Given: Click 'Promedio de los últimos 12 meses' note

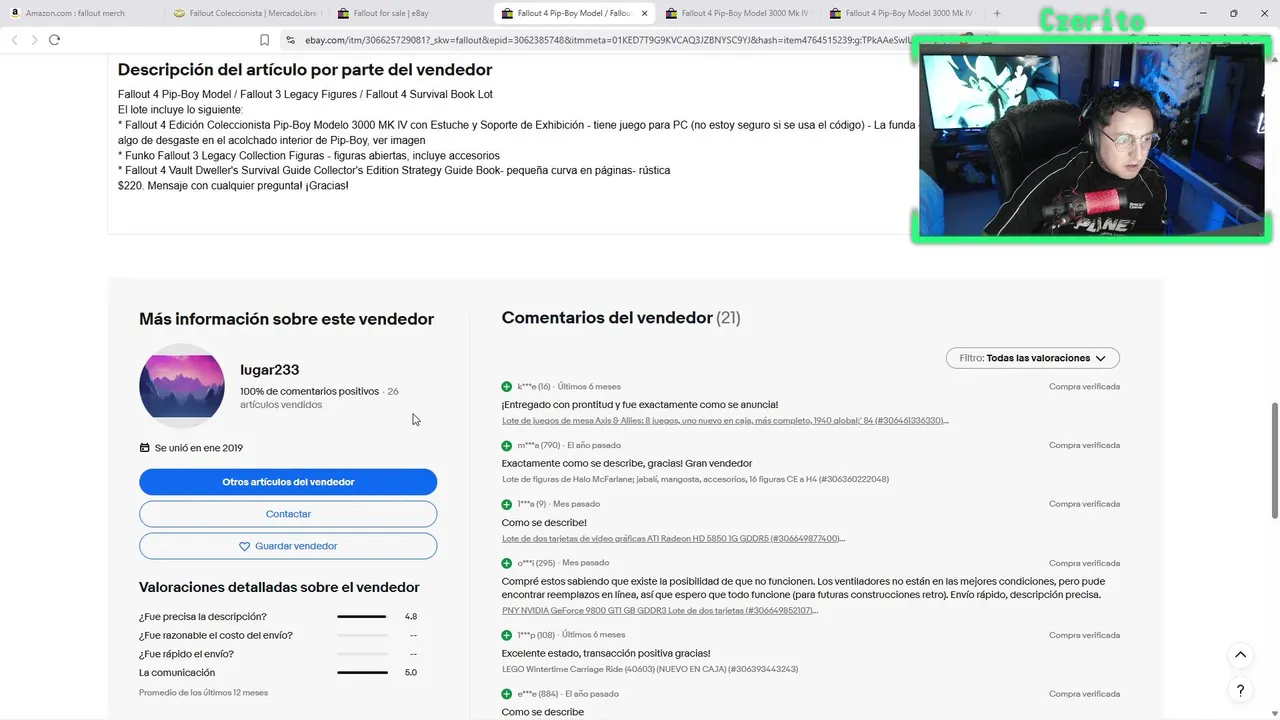Looking at the screenshot, I should 203,692.
